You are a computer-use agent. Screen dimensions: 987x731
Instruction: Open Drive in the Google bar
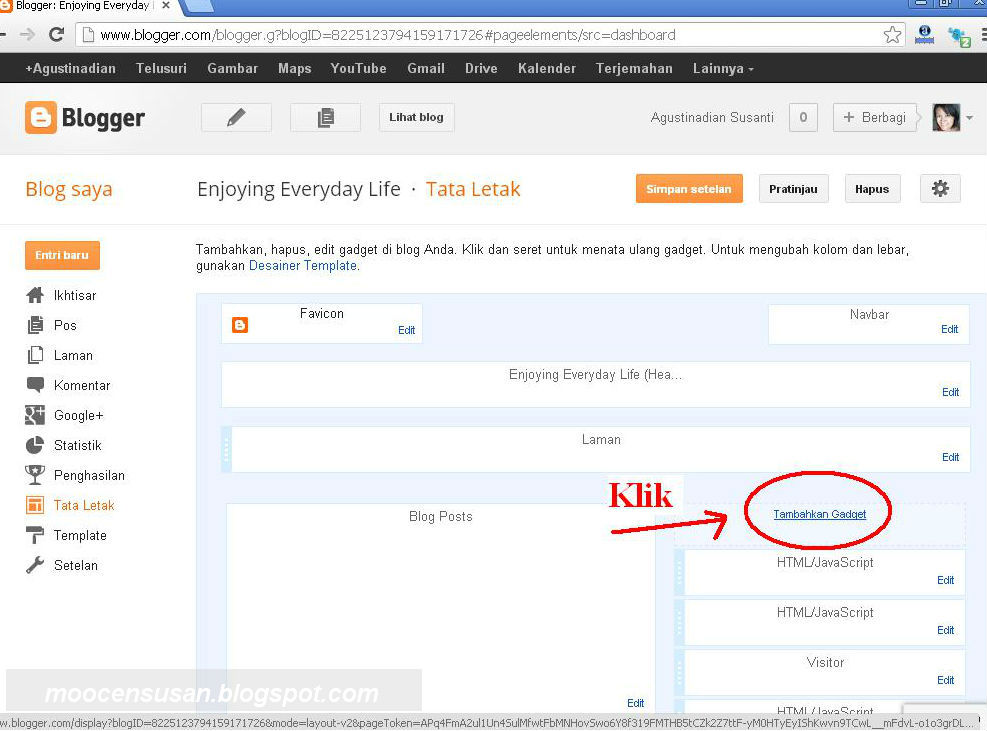click(x=481, y=69)
